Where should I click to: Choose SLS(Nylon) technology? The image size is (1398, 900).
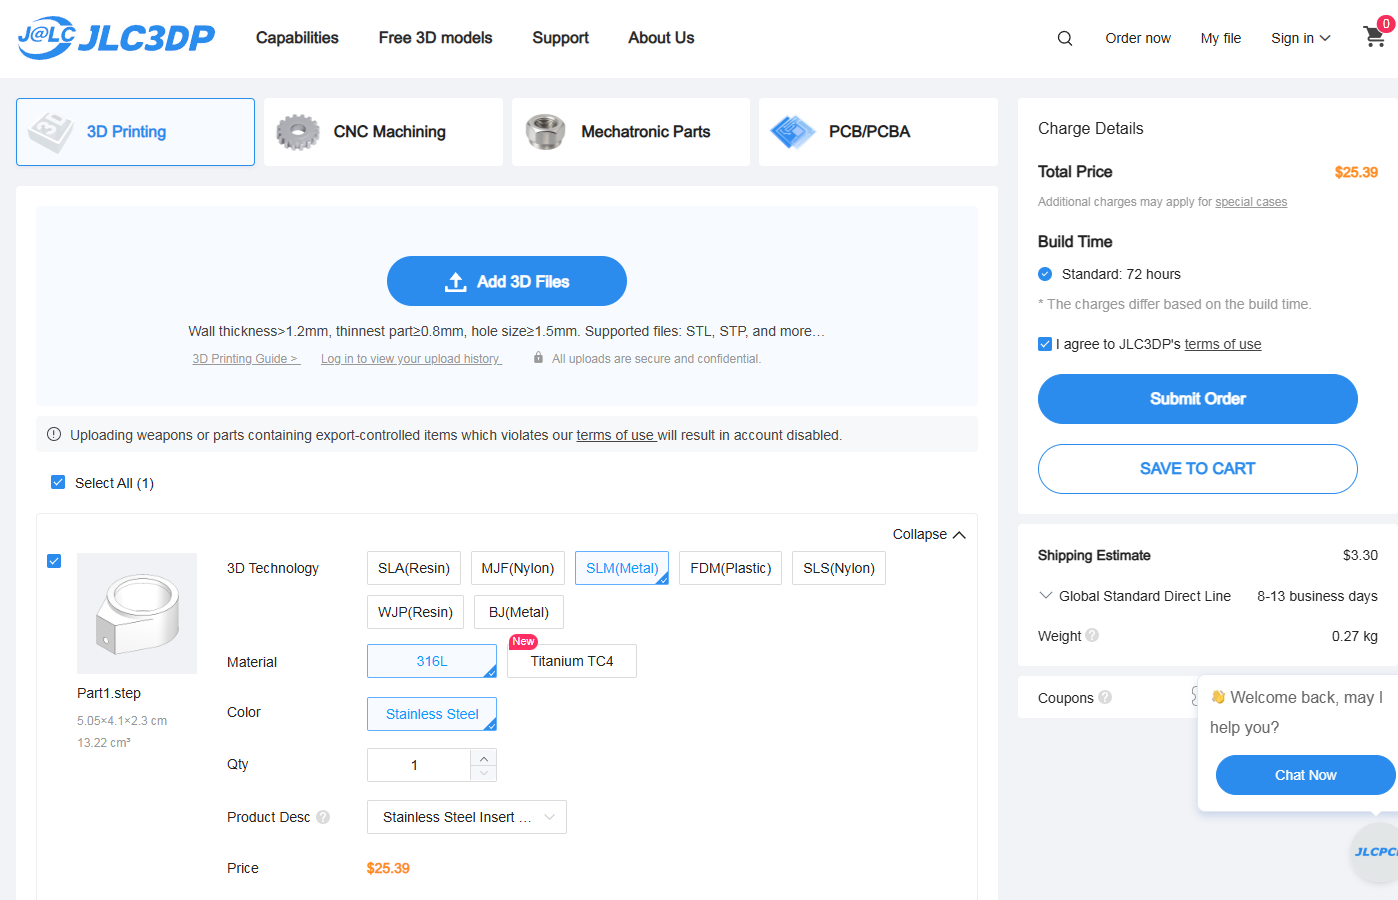839,568
